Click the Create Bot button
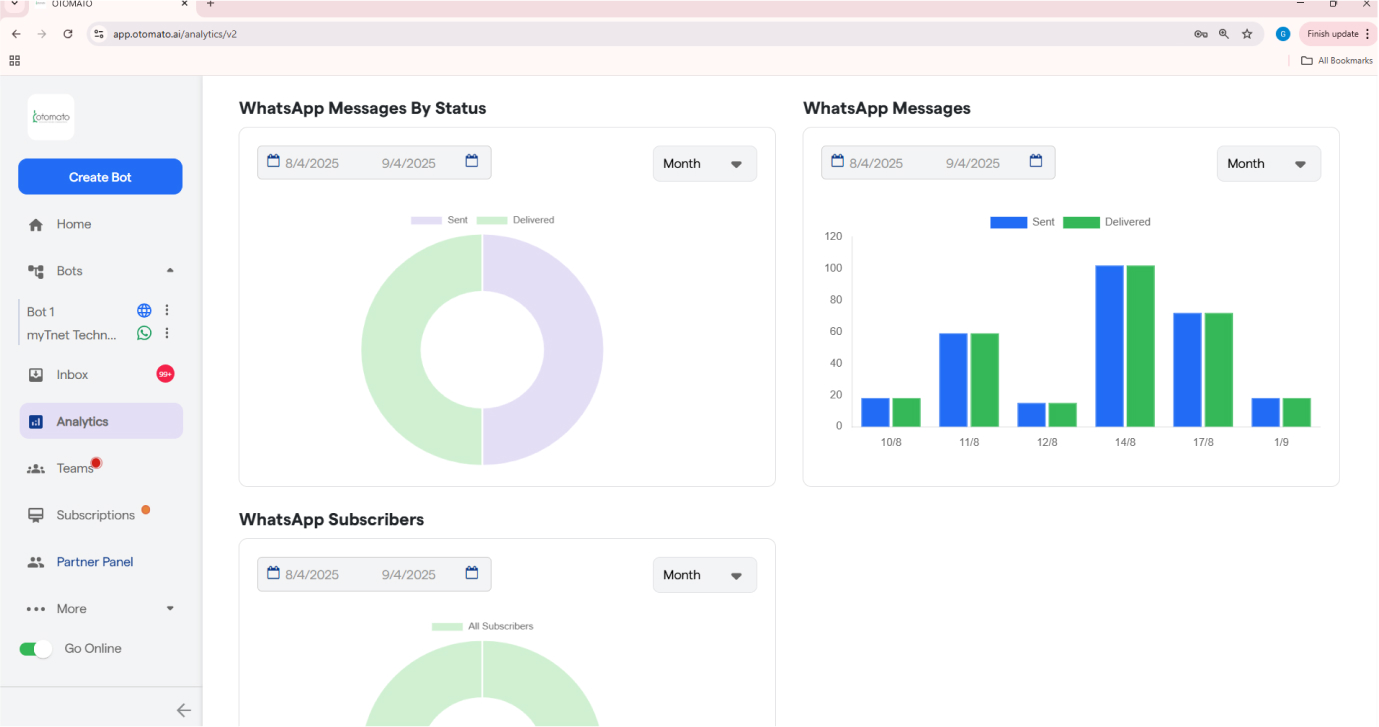 tap(100, 177)
